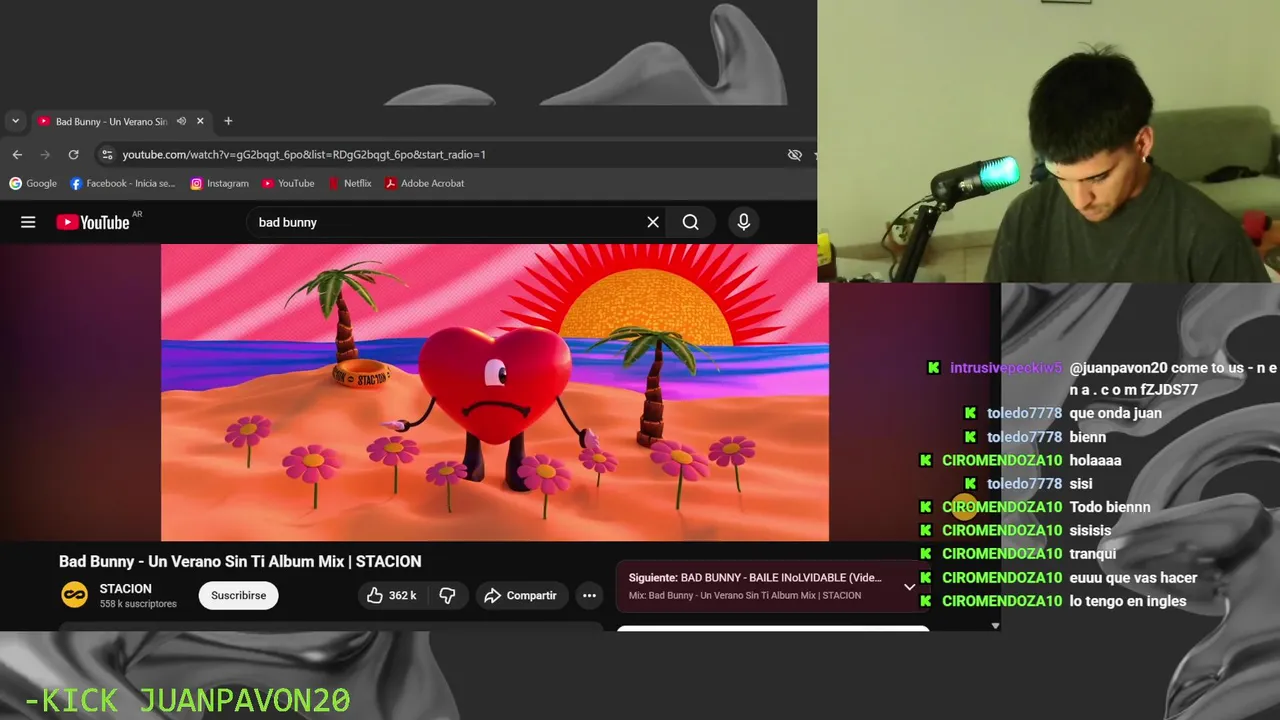Open the Adobe Acrobat bookmark
The height and width of the screenshot is (720, 1280).
point(424,183)
